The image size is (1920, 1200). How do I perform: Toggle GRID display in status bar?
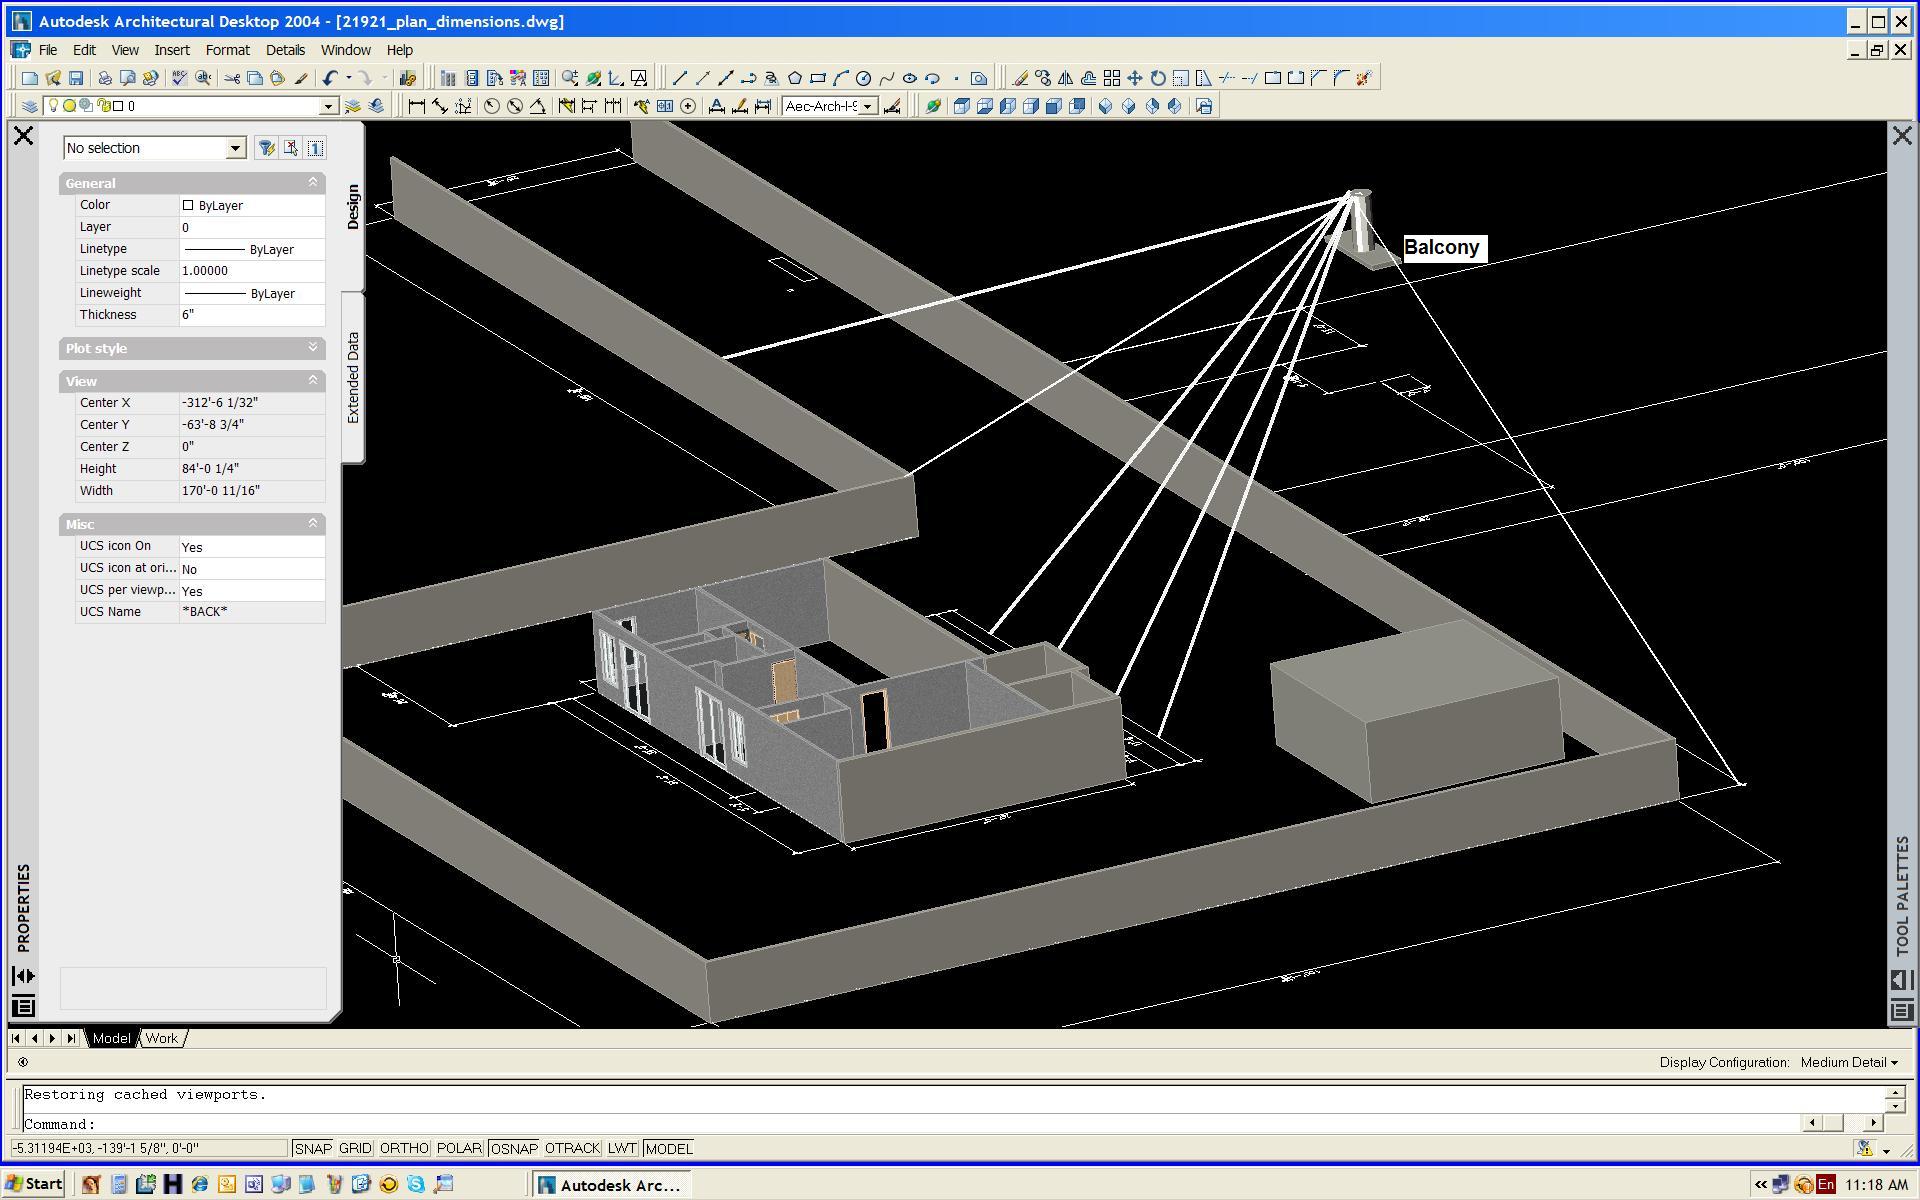click(355, 1149)
